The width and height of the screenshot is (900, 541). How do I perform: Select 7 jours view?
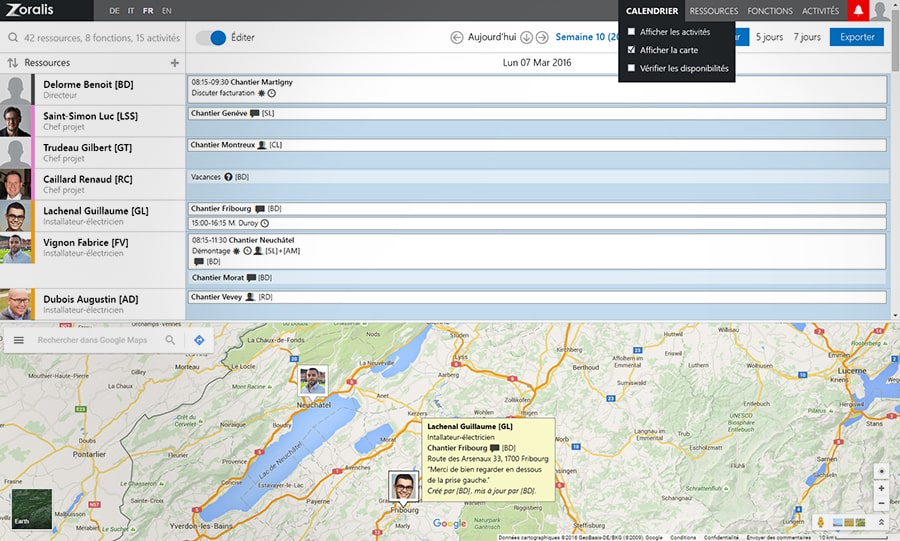807,37
